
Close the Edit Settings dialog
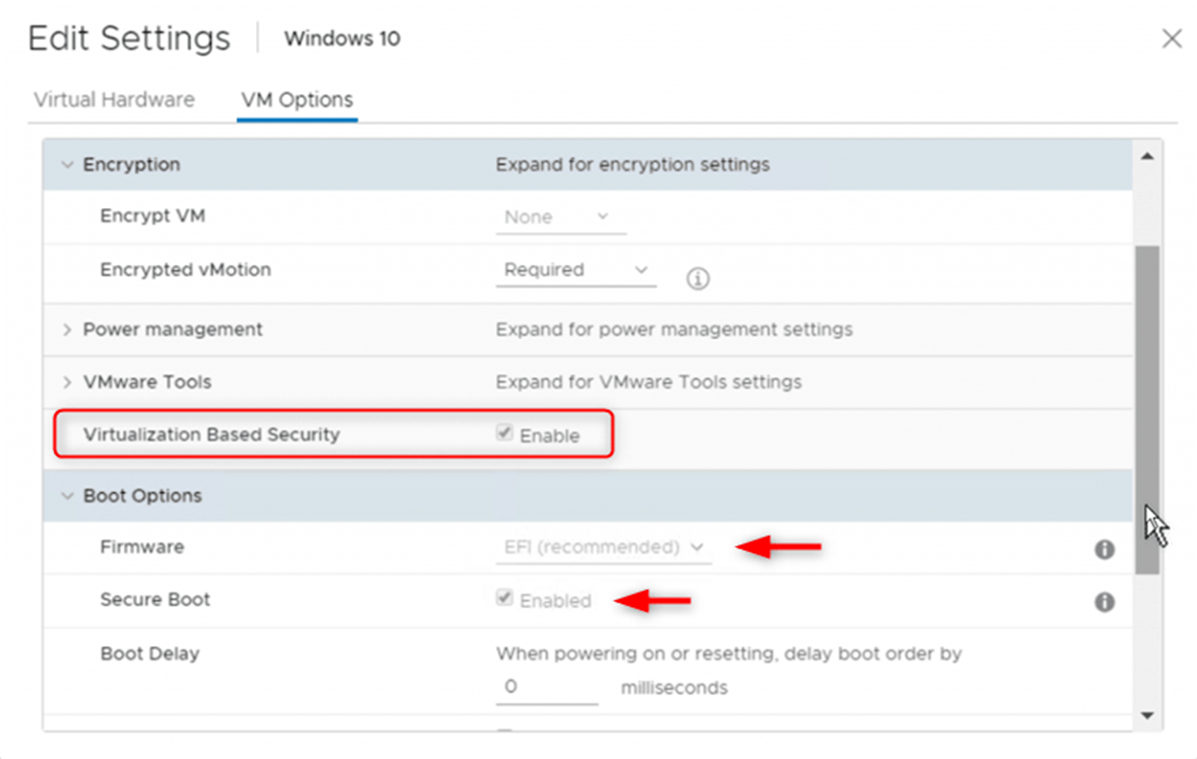[x=1172, y=38]
